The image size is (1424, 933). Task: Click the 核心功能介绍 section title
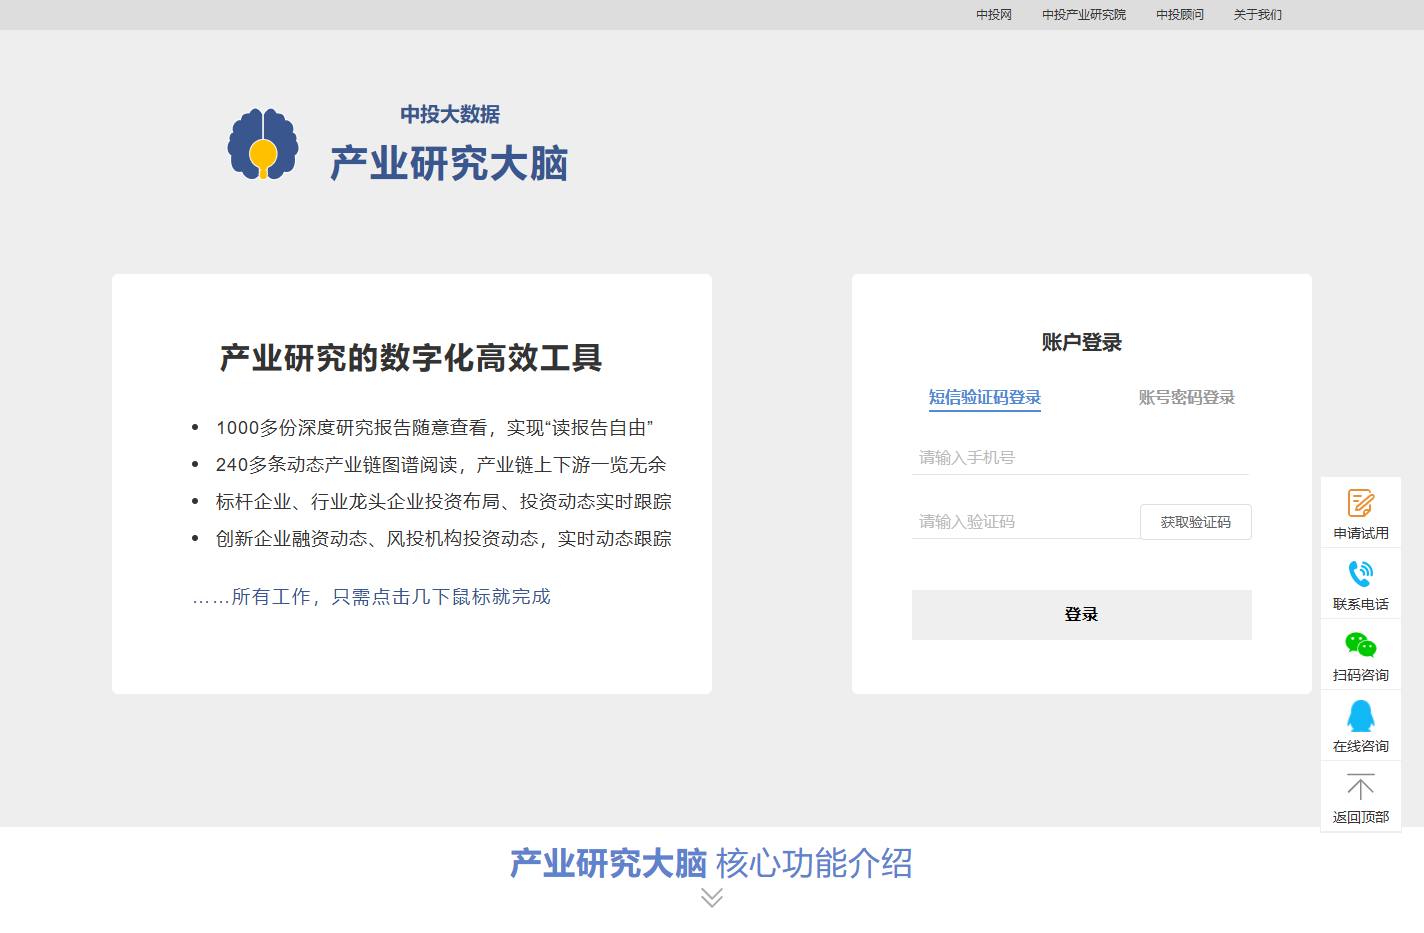pyautogui.click(x=815, y=863)
